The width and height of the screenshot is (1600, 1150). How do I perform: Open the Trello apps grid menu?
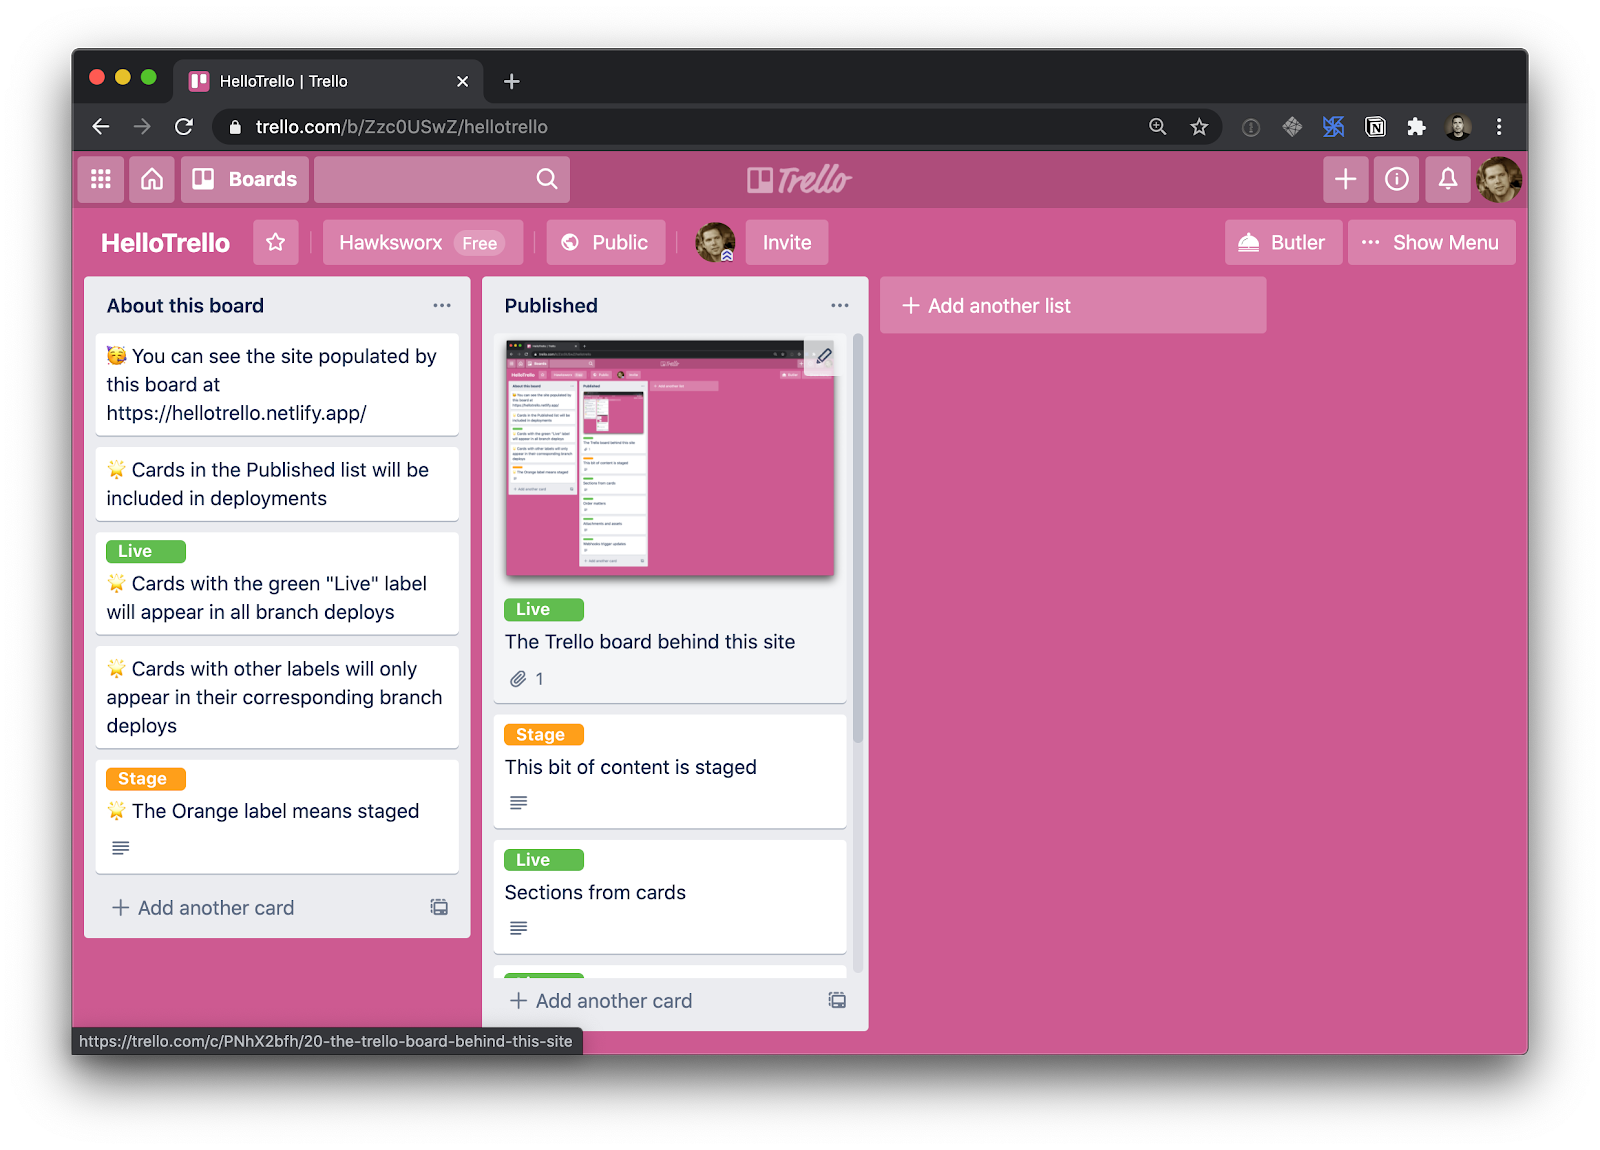click(x=101, y=179)
